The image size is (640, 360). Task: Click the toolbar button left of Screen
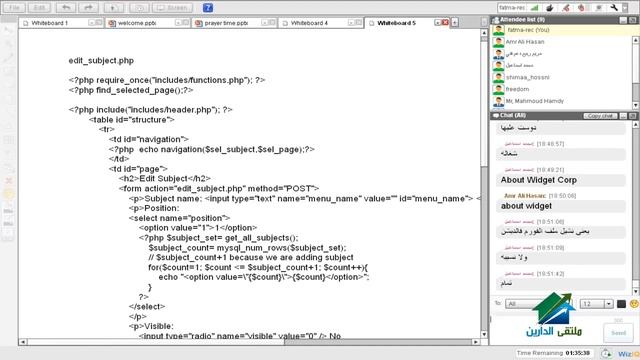139,7
